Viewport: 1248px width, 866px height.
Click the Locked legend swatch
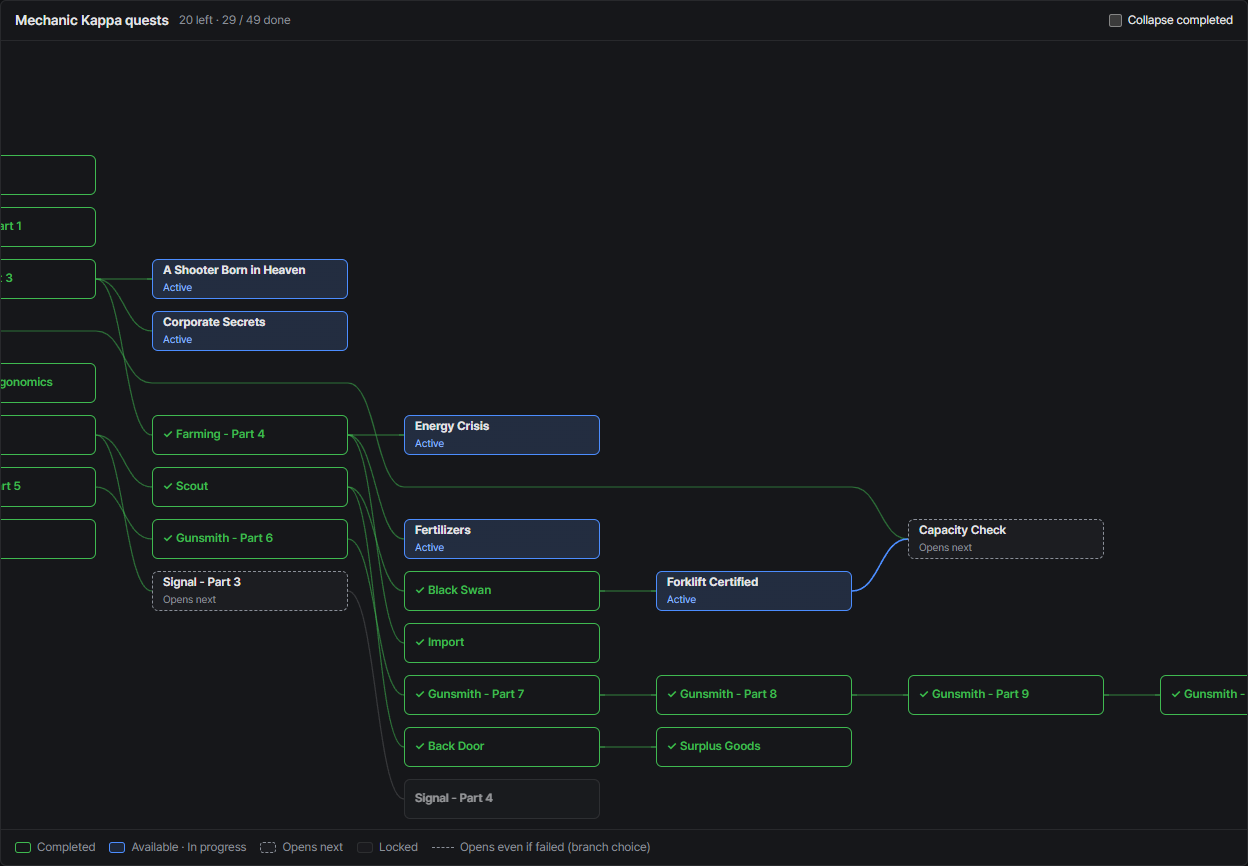coord(365,847)
